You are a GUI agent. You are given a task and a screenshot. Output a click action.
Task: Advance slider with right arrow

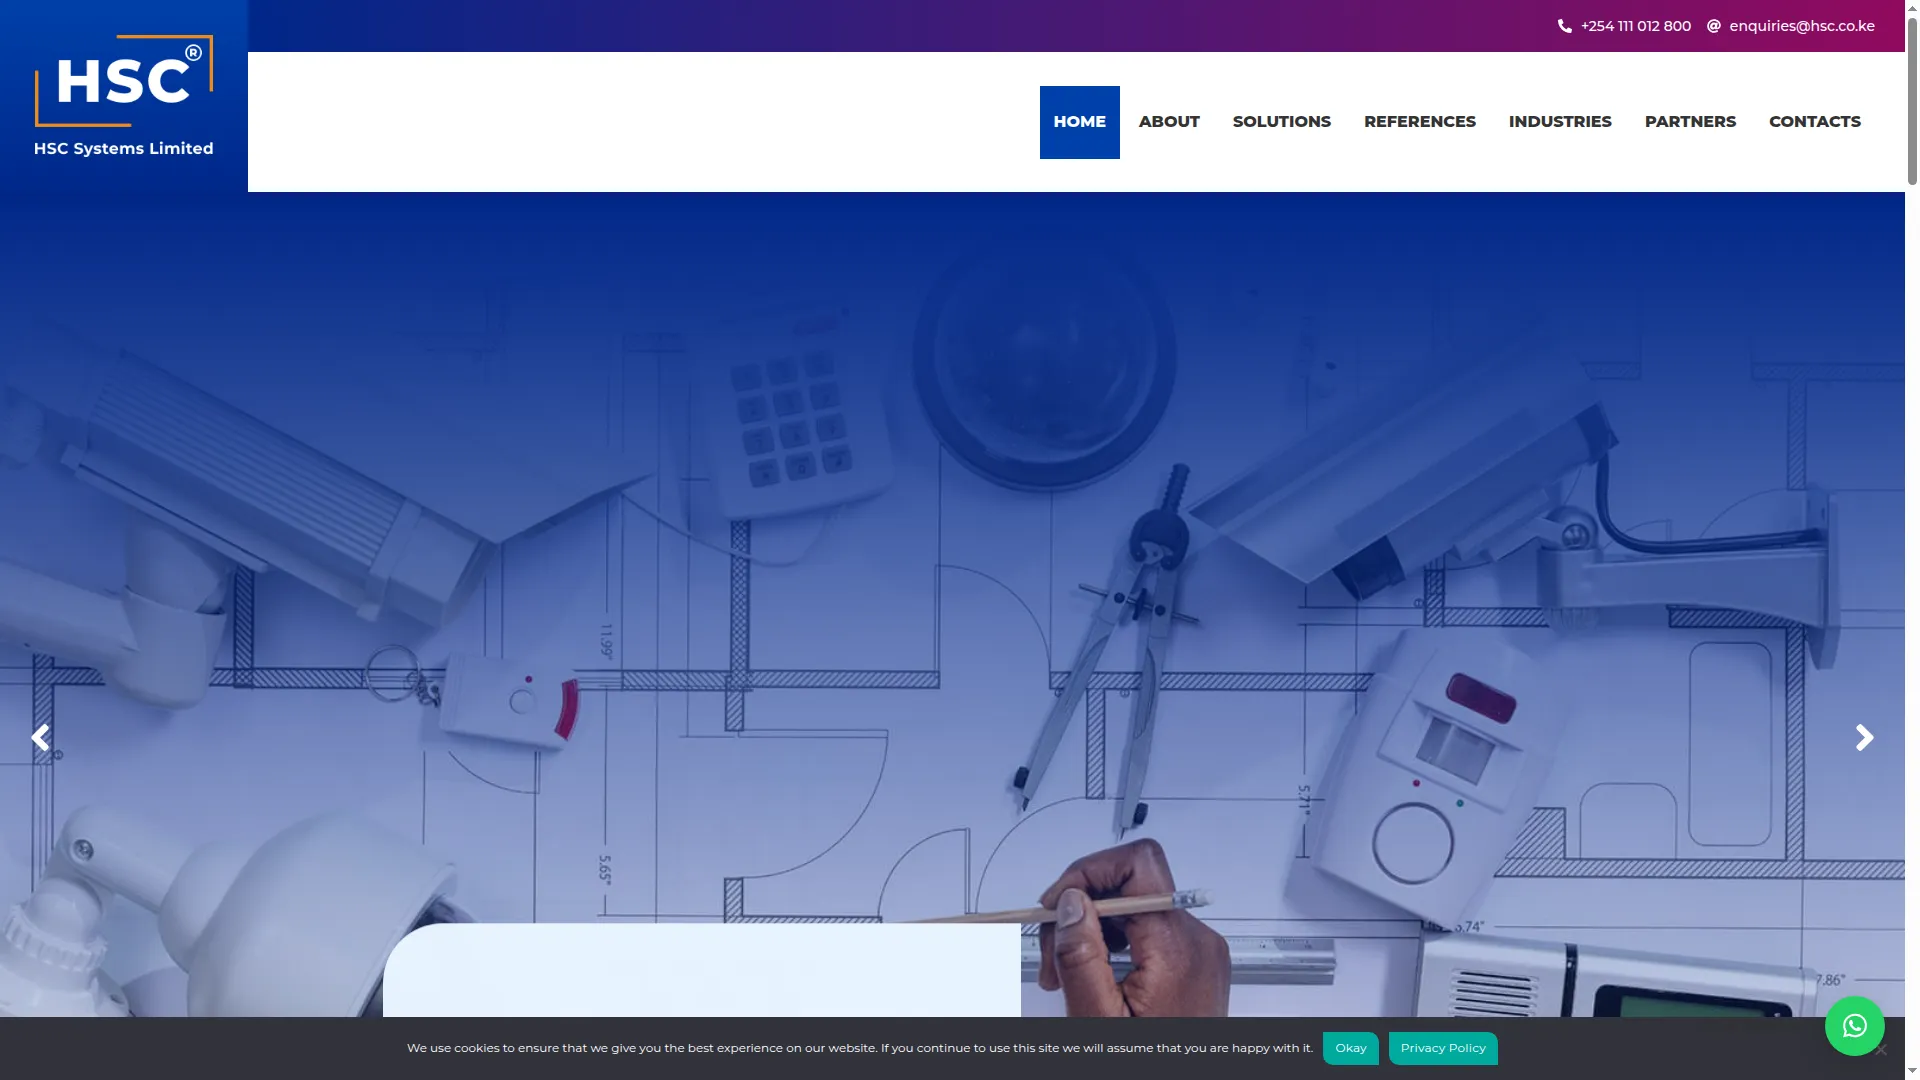1864,738
